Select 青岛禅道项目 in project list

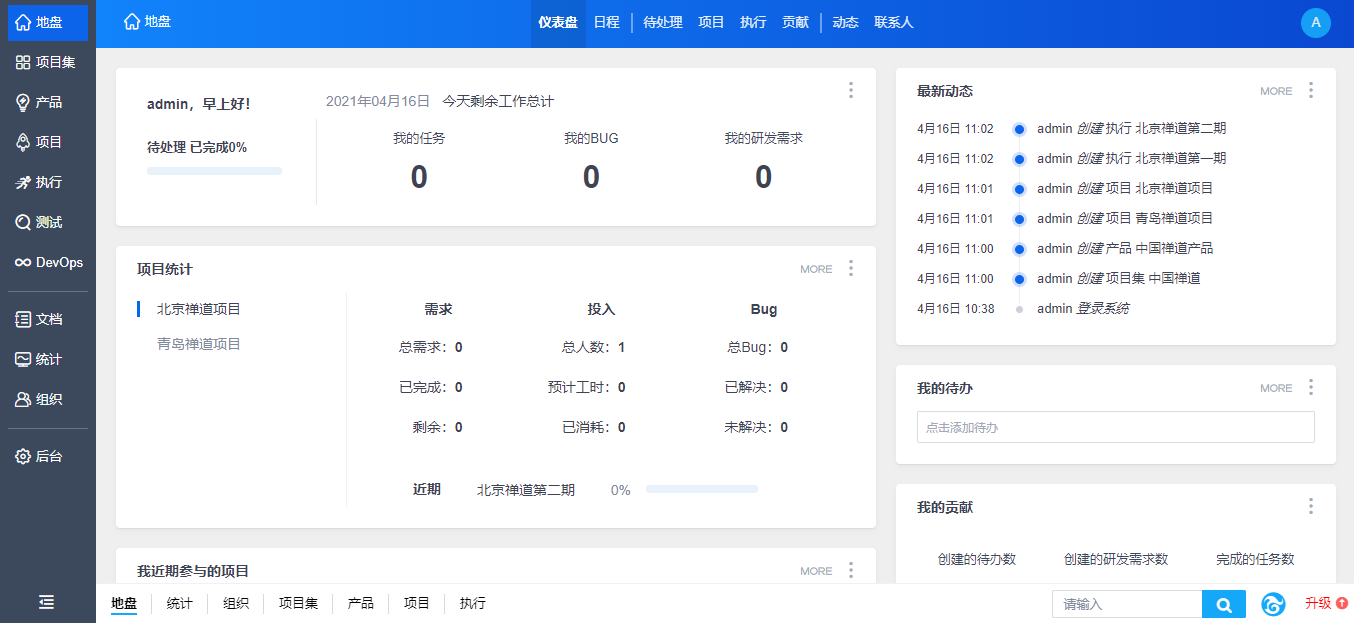pos(199,343)
